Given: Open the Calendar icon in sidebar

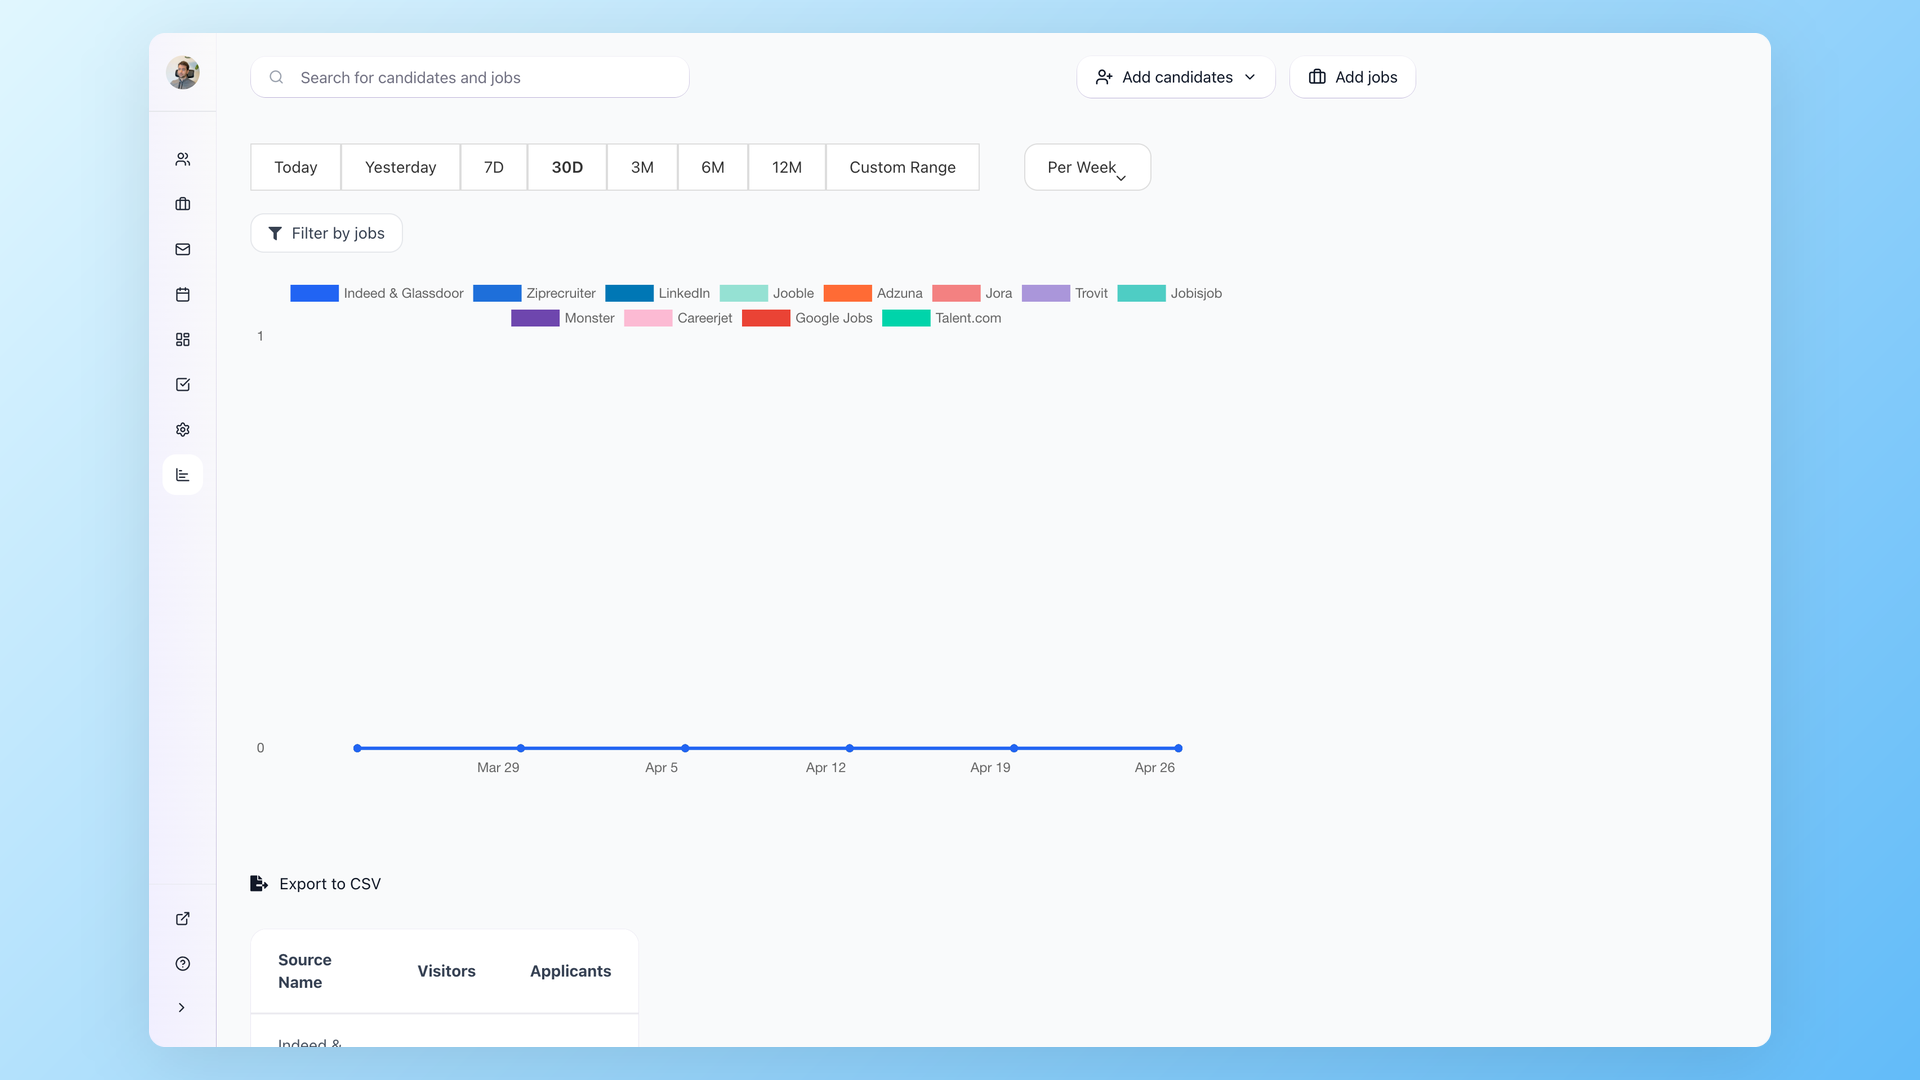Looking at the screenshot, I should [182, 294].
